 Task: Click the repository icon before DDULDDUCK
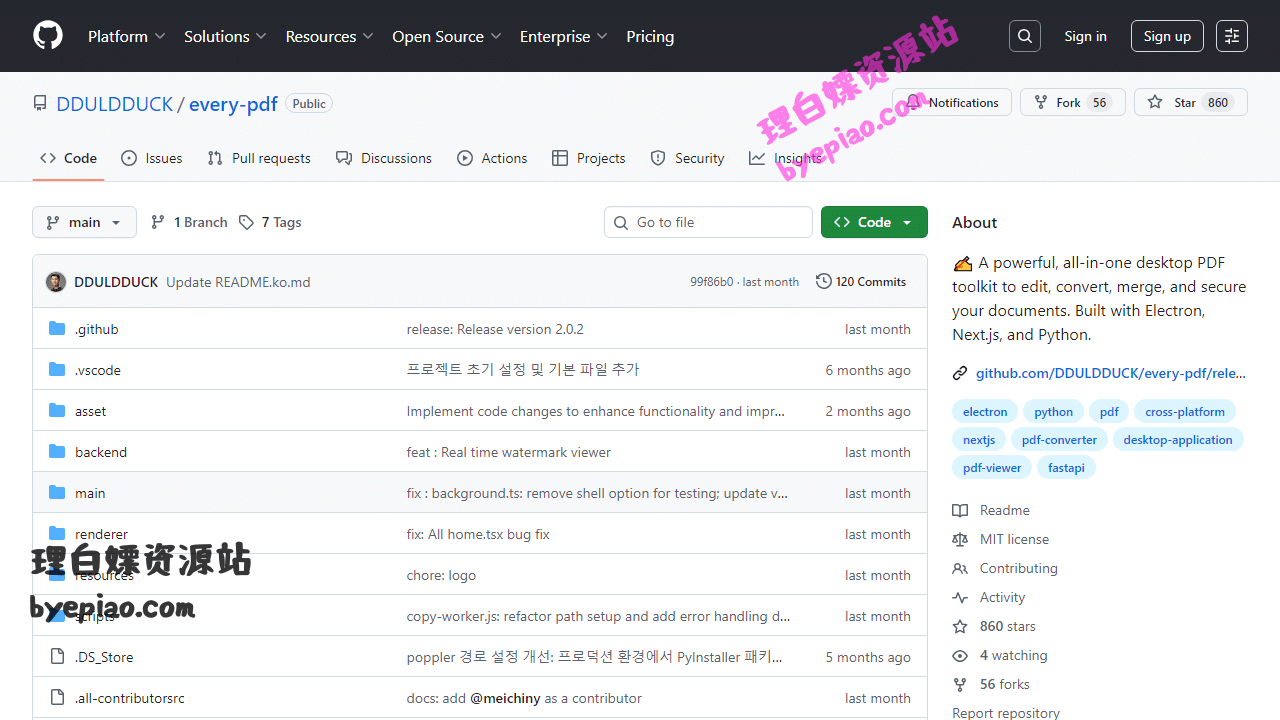pyautogui.click(x=40, y=103)
